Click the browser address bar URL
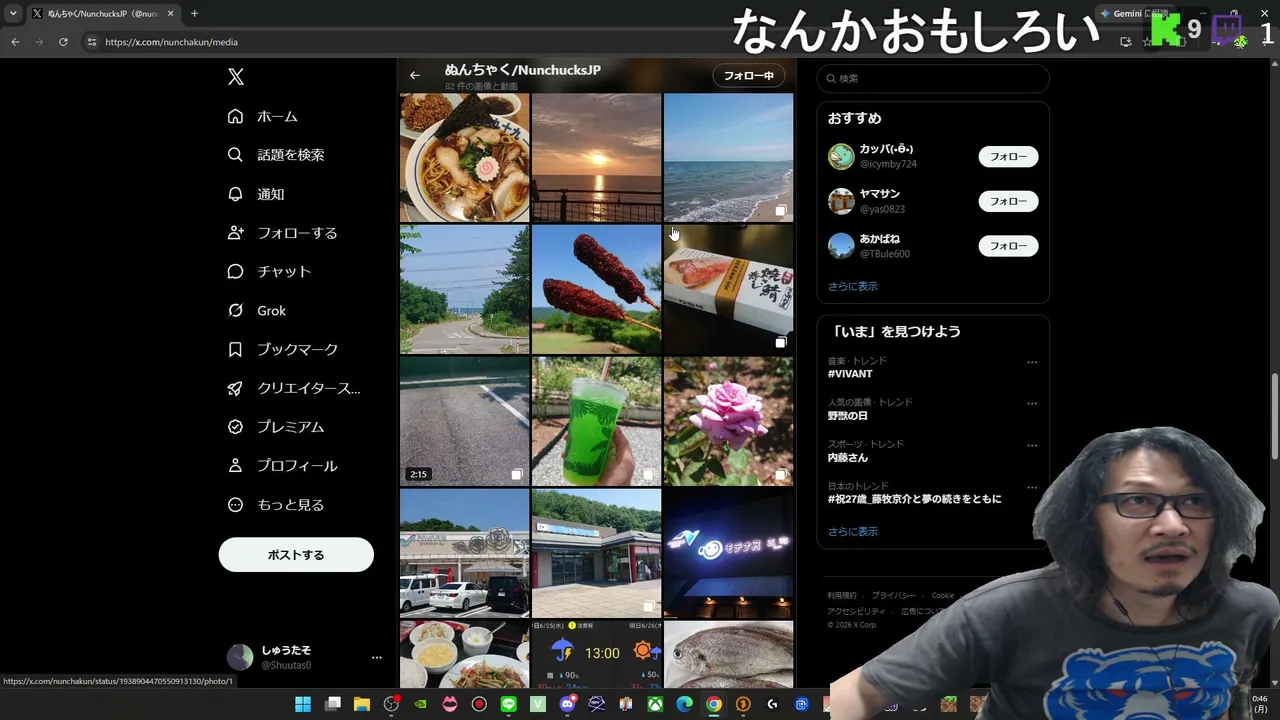The height and width of the screenshot is (720, 1280). click(171, 42)
